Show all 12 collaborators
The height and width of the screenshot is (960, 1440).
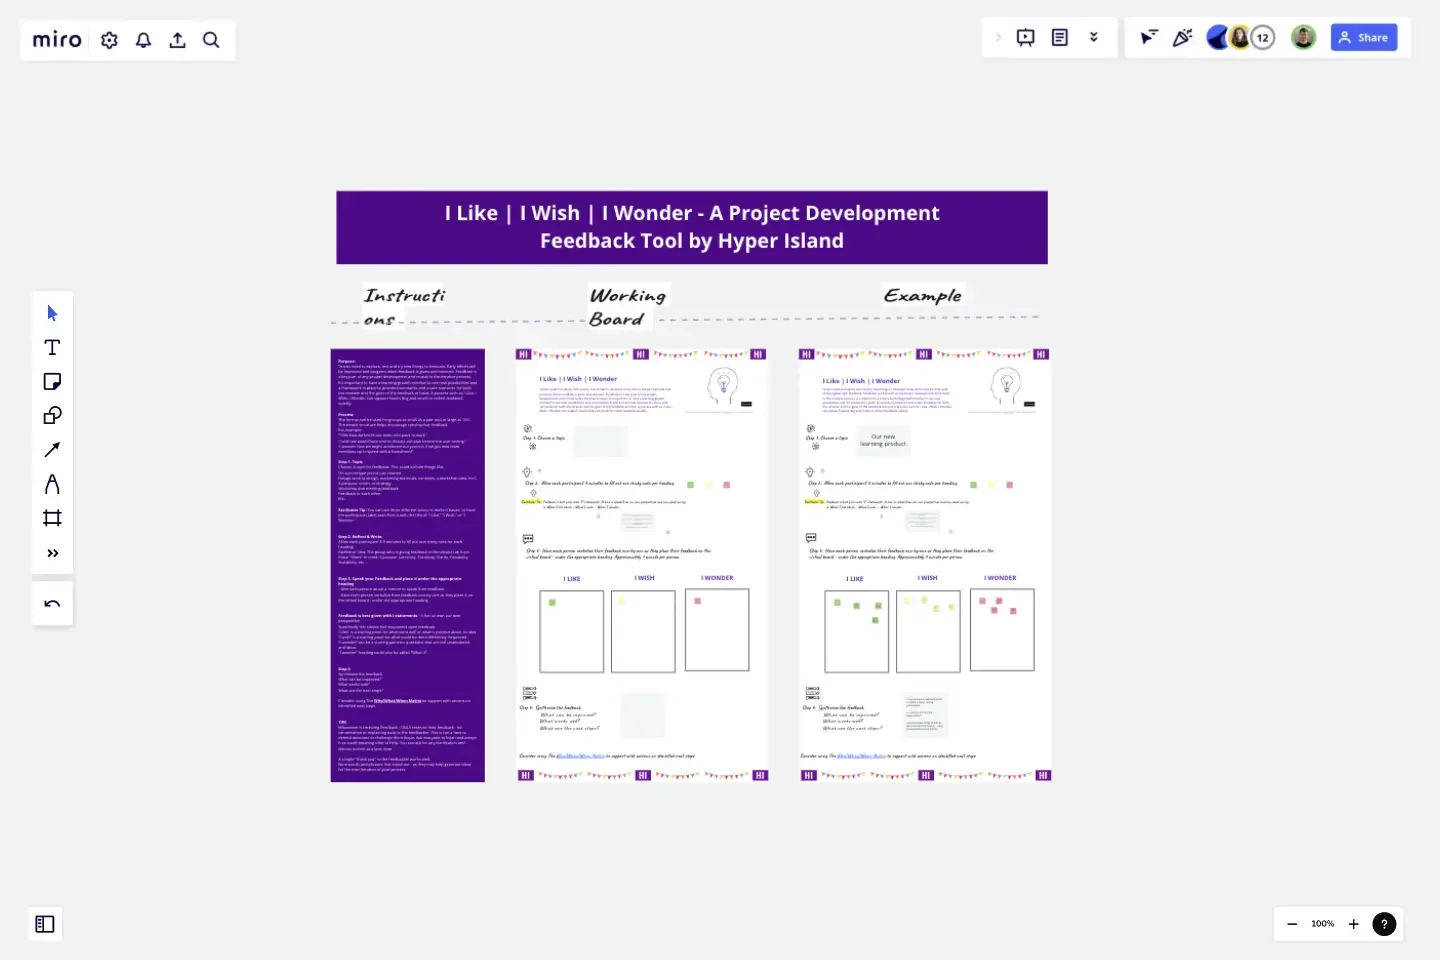click(1264, 38)
